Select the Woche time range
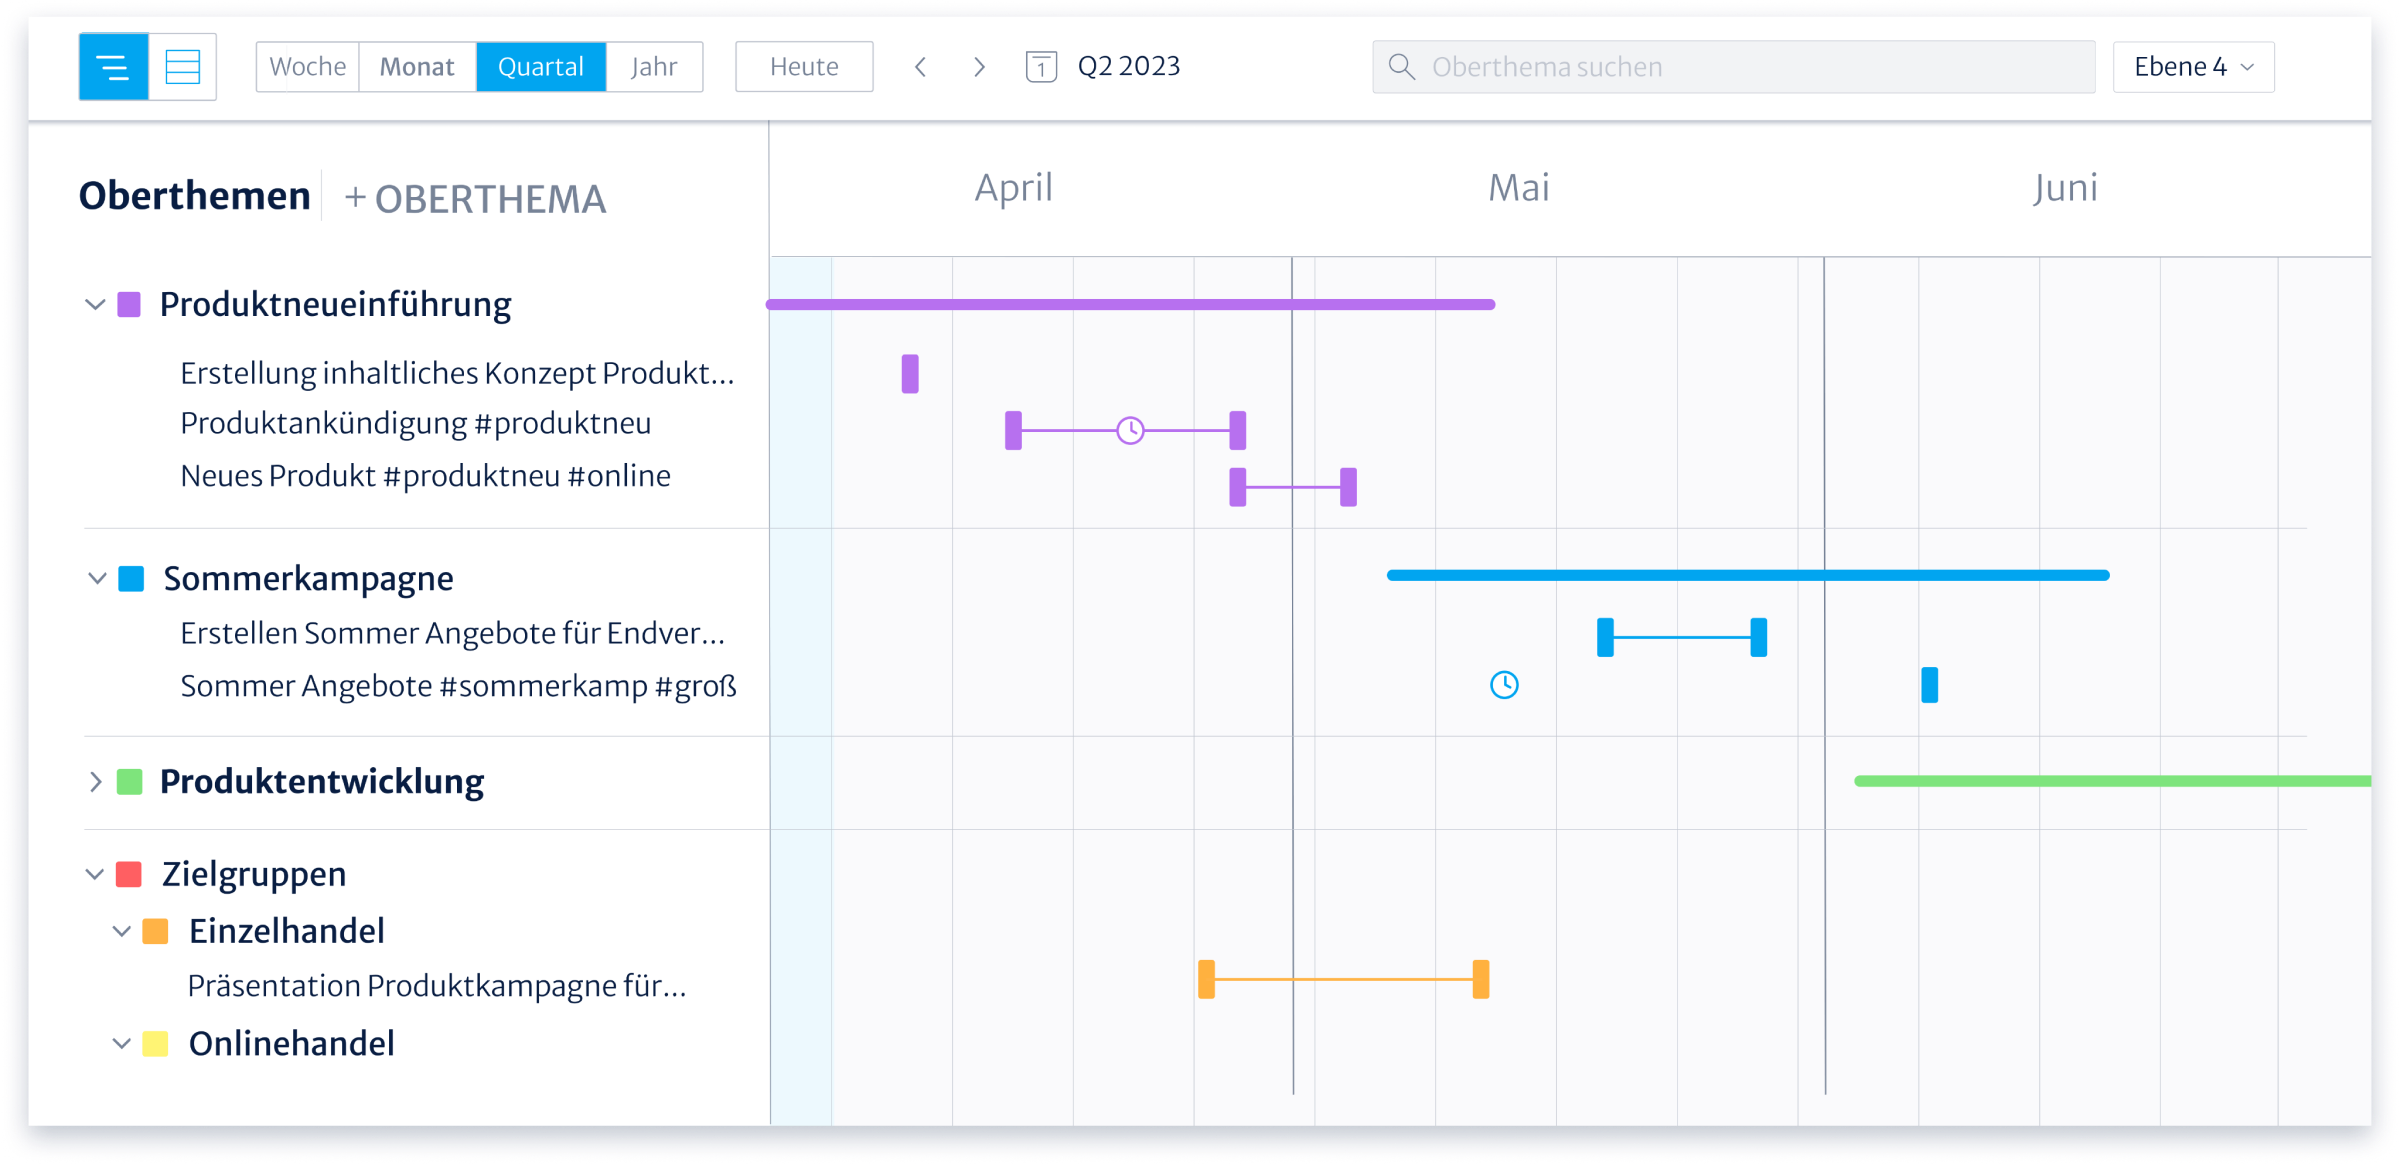 308,67
